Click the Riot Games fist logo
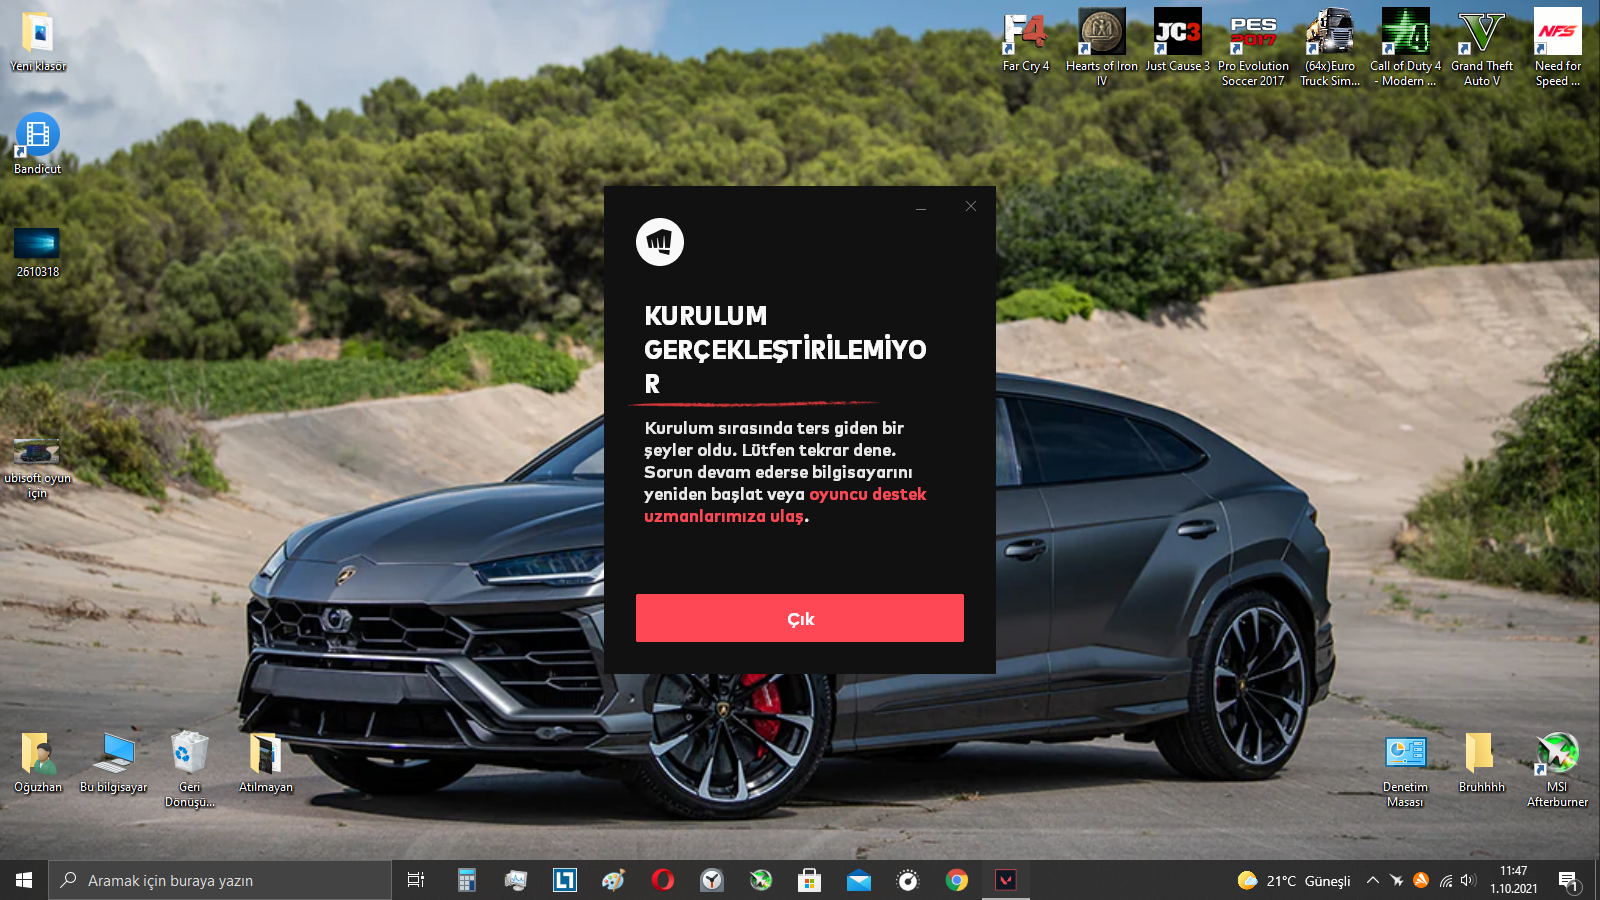 coord(660,242)
